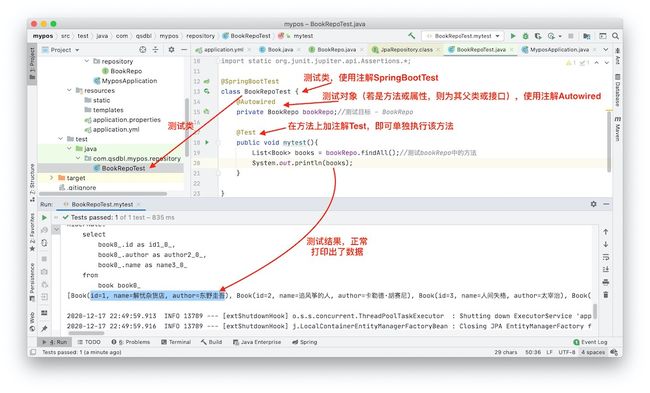Click the run gutter icon beside mytest method
Screen dimensions: 650x393
[x=207, y=142]
